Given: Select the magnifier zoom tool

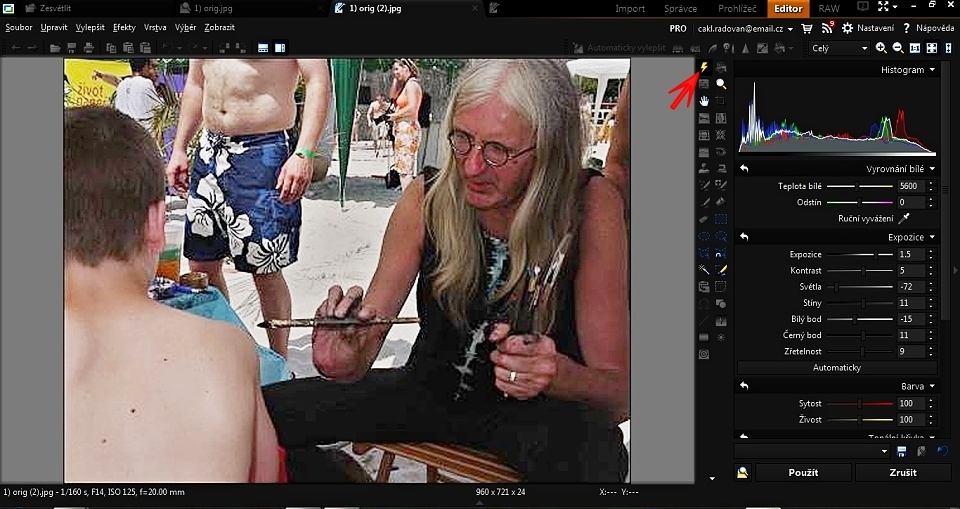Looking at the screenshot, I should click(x=721, y=84).
